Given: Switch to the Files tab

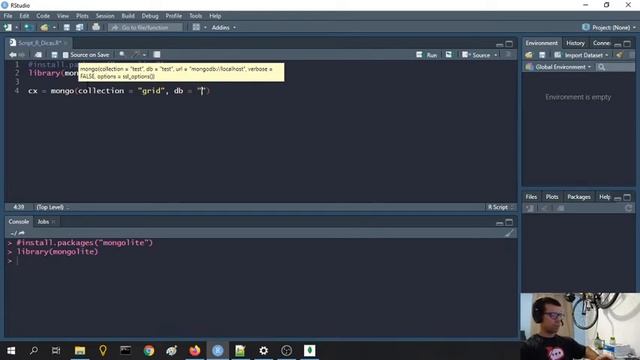Looking at the screenshot, I should pyautogui.click(x=531, y=197).
